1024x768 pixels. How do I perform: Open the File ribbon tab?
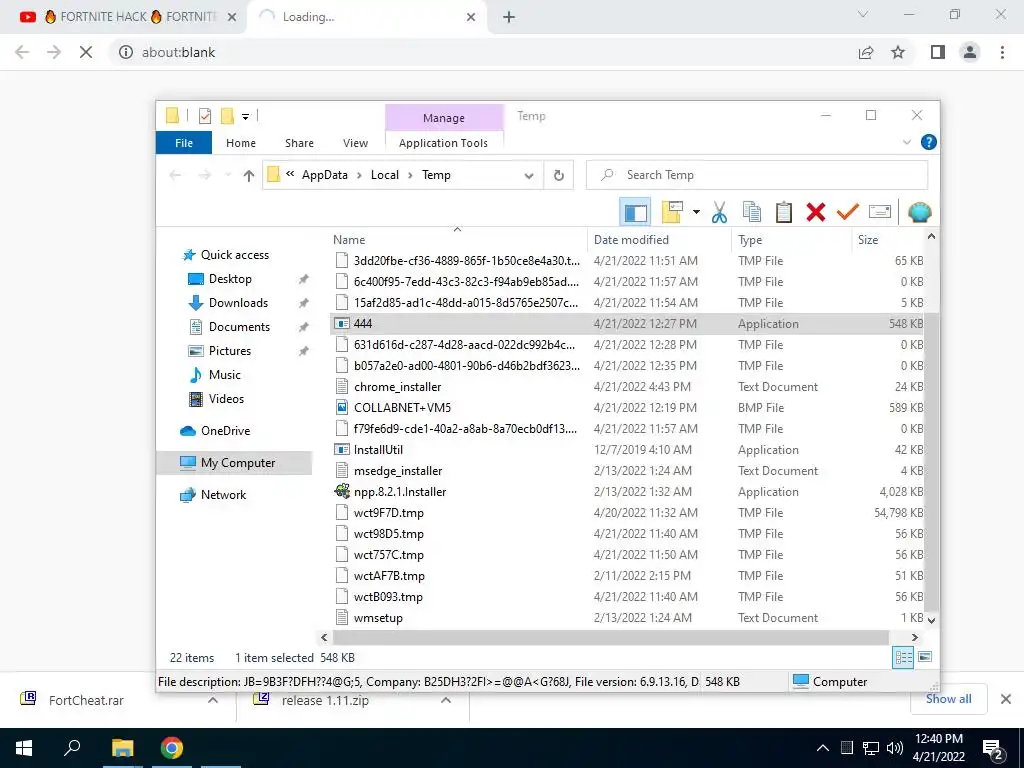pos(184,142)
